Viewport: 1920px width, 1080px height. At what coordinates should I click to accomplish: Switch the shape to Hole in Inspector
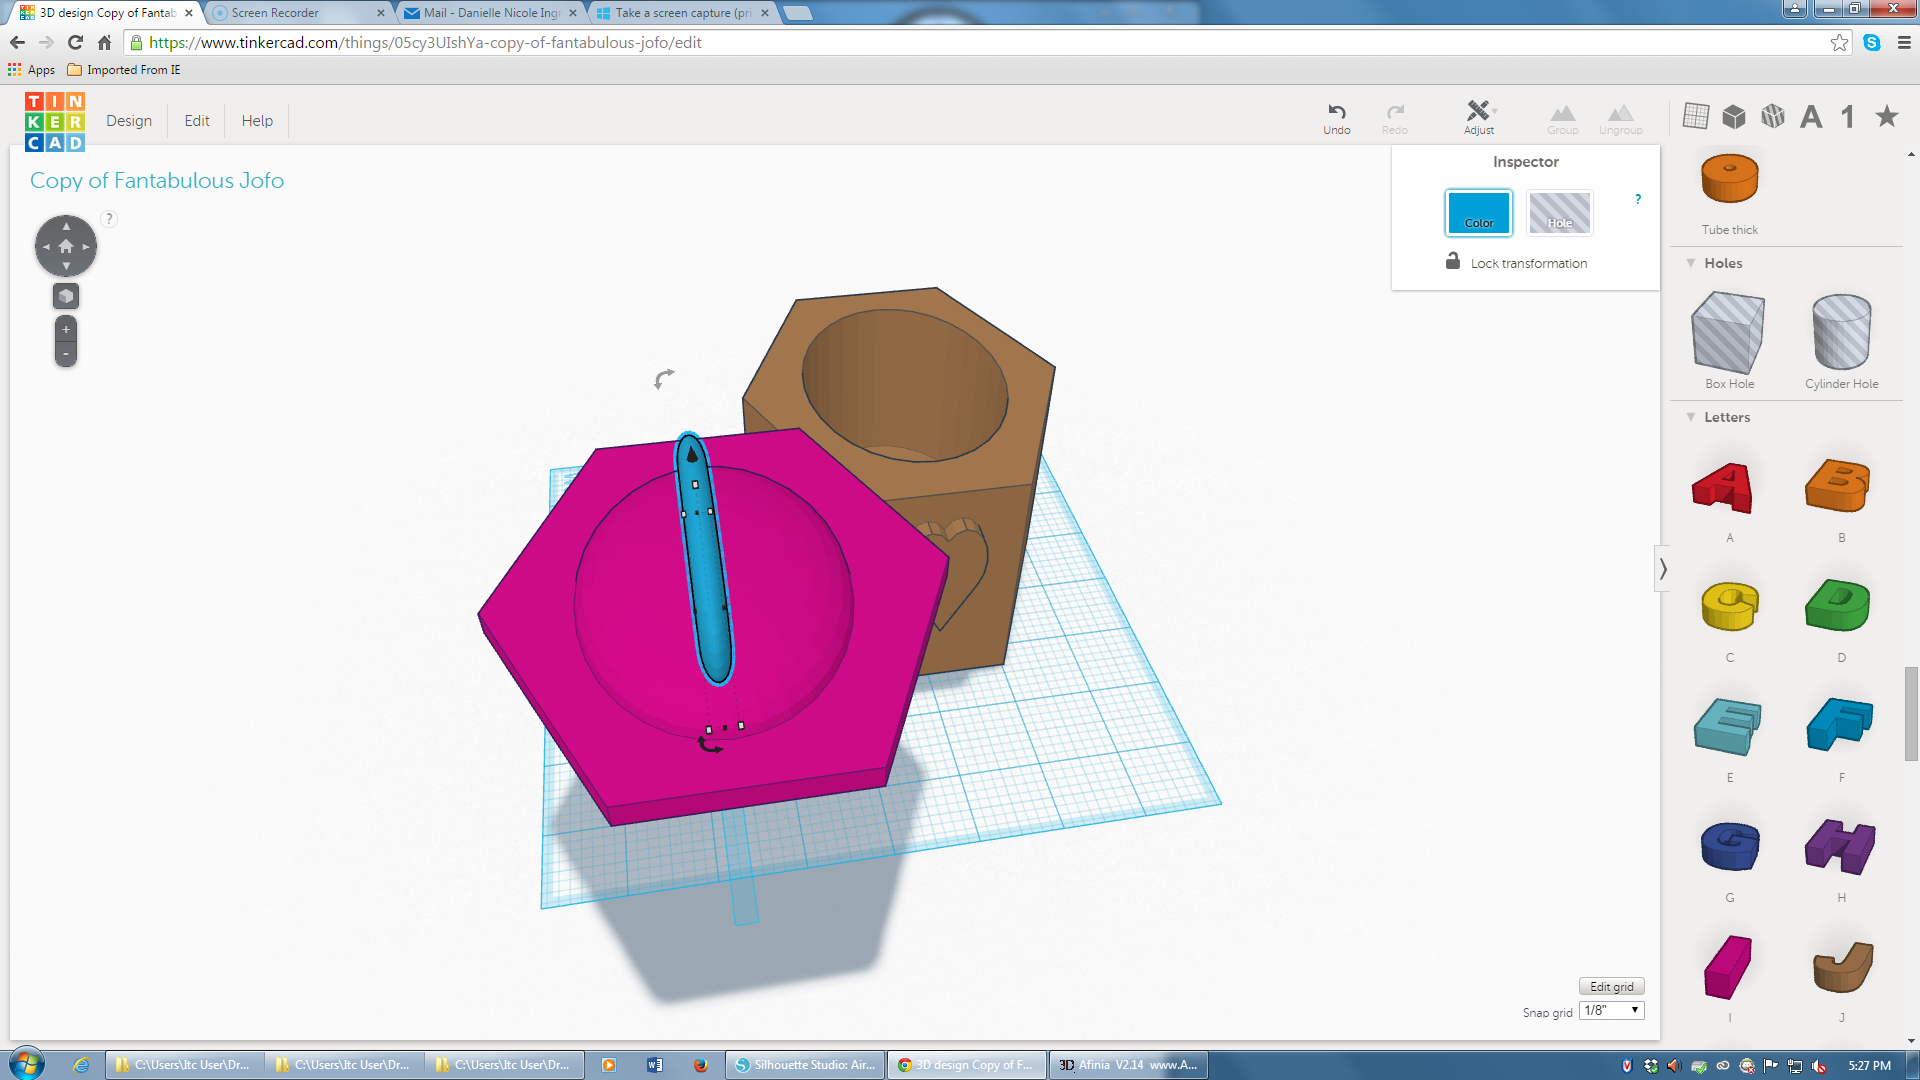tap(1559, 212)
